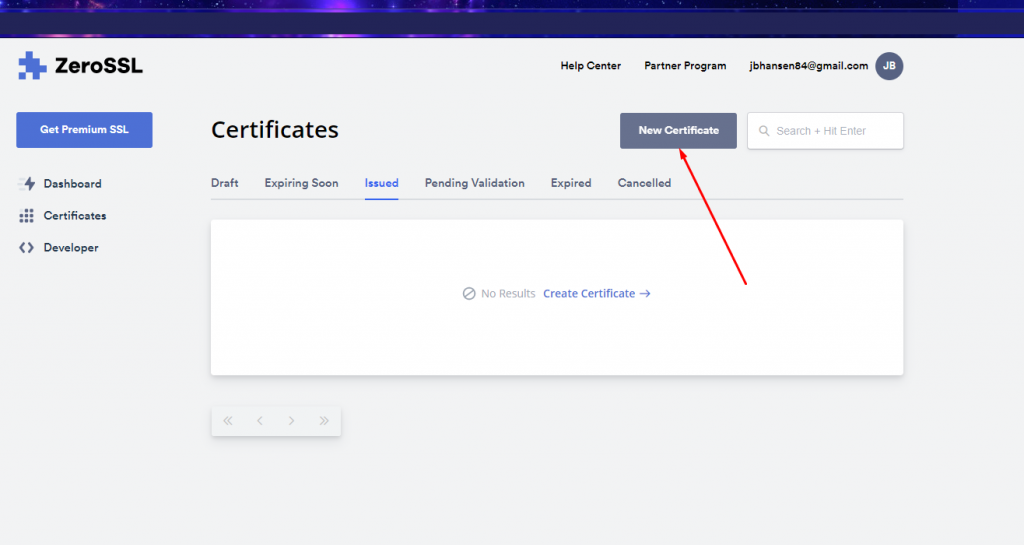Open Developer in the sidebar
Image resolution: width=1024 pixels, height=545 pixels.
pos(71,248)
